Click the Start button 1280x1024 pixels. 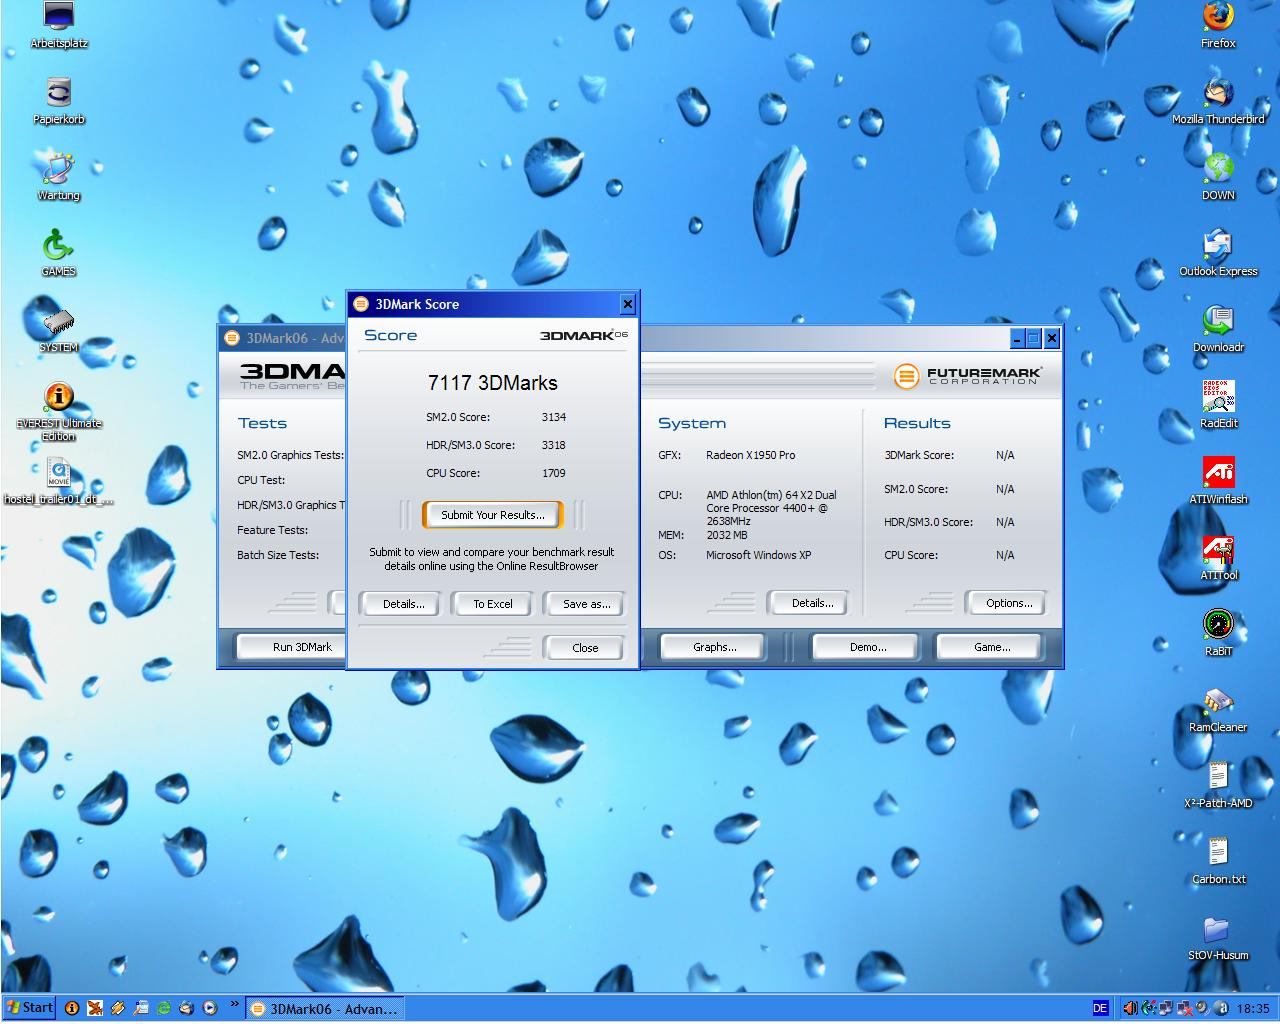(x=29, y=1008)
